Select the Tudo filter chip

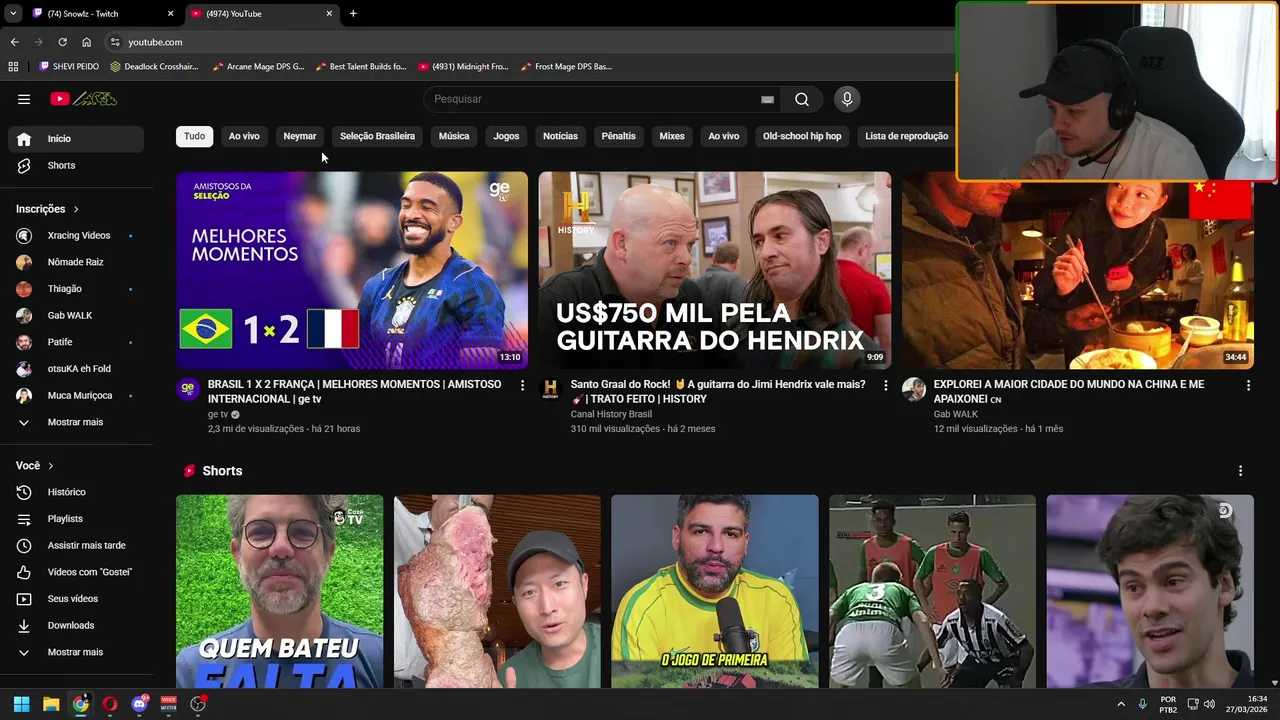195,136
